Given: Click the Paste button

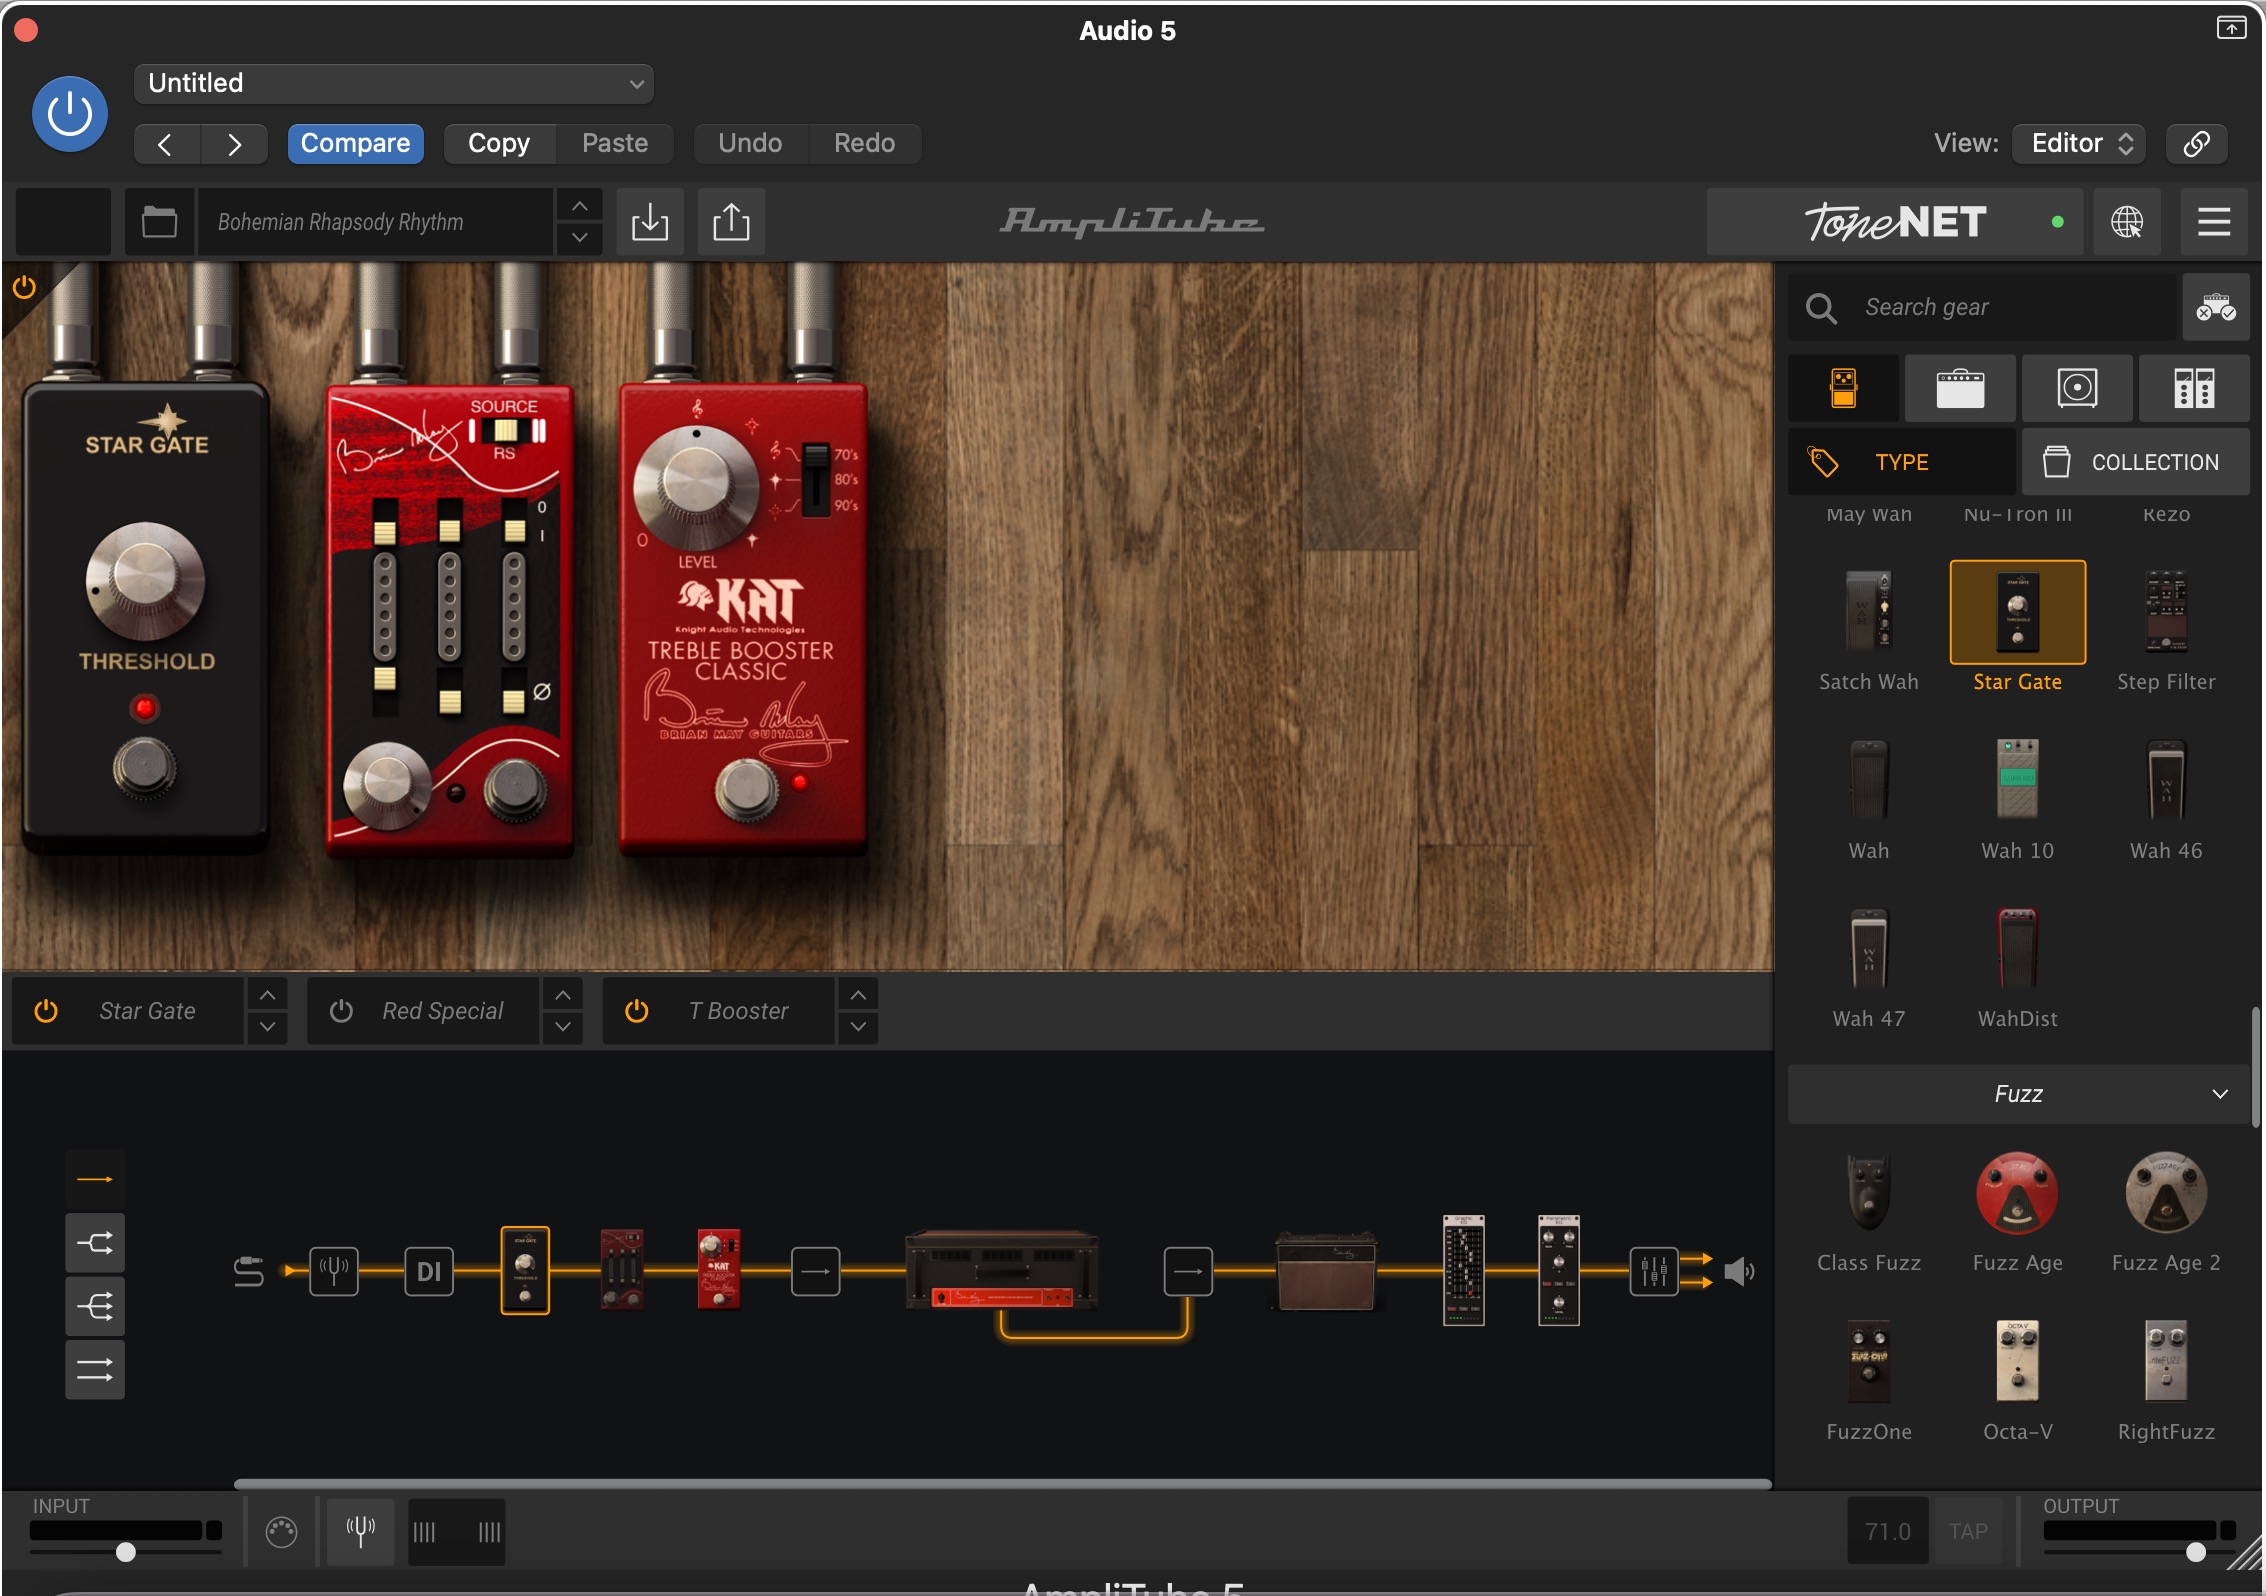Looking at the screenshot, I should click(615, 144).
